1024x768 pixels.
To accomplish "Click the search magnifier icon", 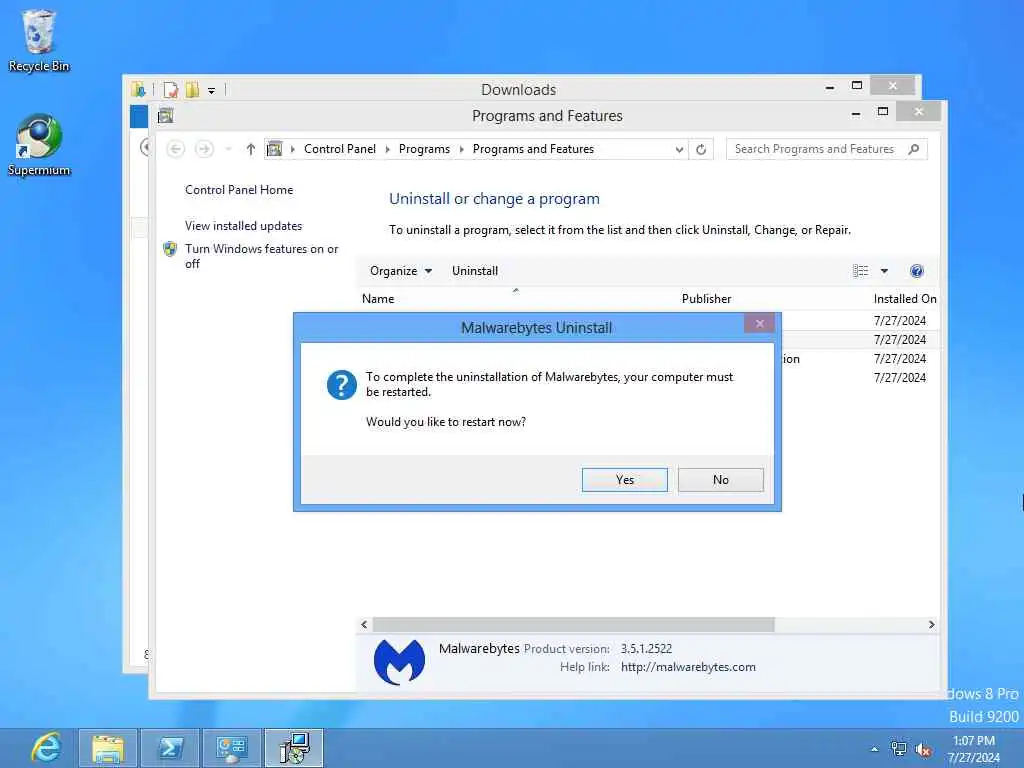I will [x=914, y=149].
